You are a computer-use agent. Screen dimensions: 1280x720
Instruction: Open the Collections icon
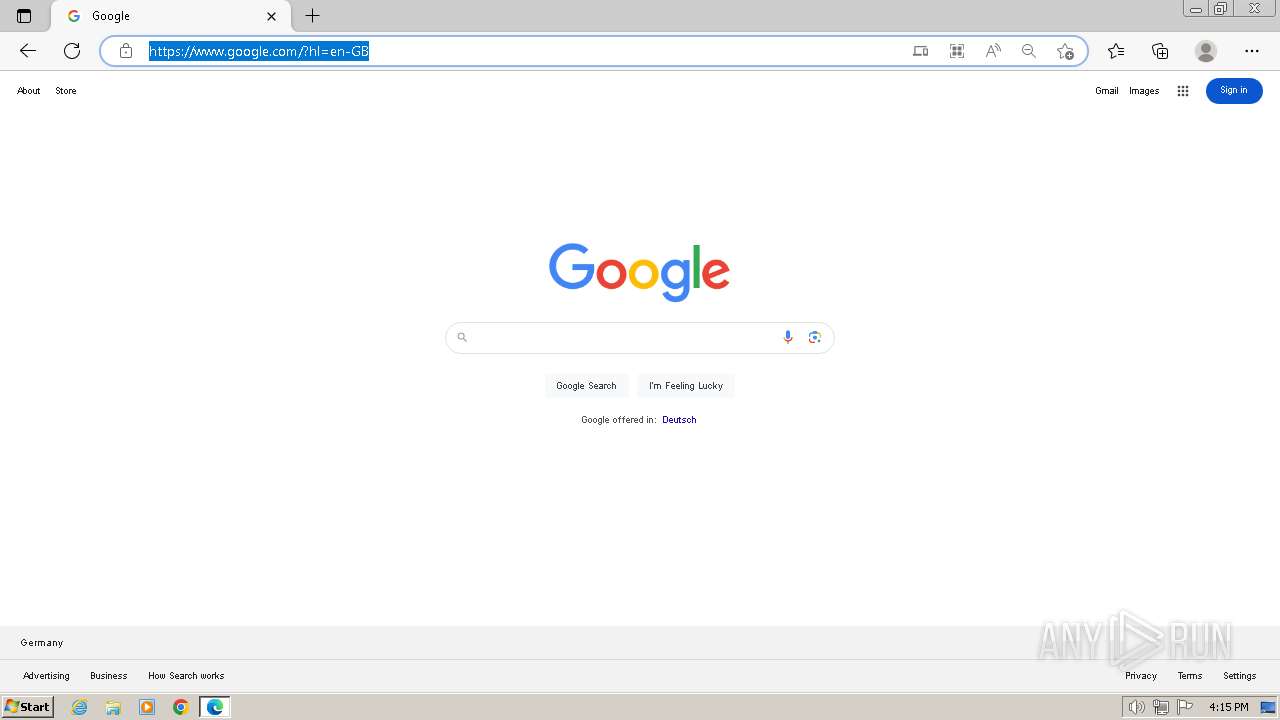point(1160,51)
